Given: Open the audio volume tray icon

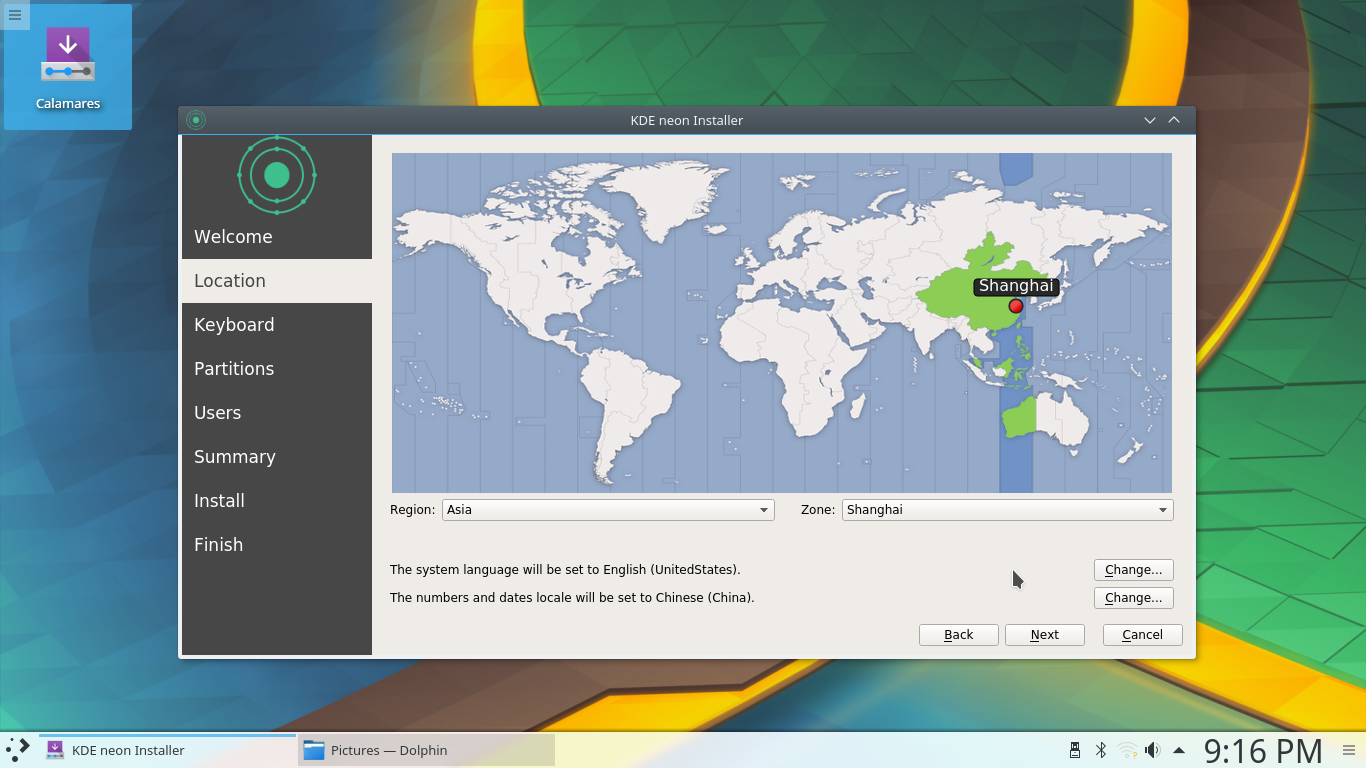Looking at the screenshot, I should (x=1153, y=750).
